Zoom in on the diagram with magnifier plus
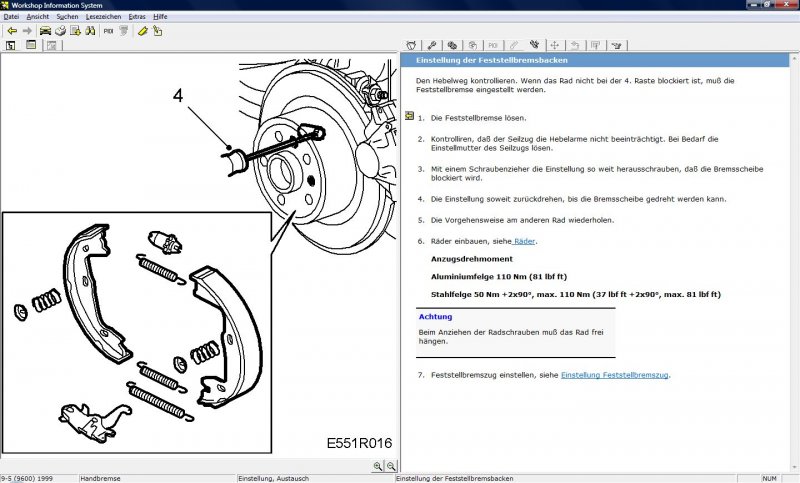The height and width of the screenshot is (483, 800). pyautogui.click(x=378, y=466)
